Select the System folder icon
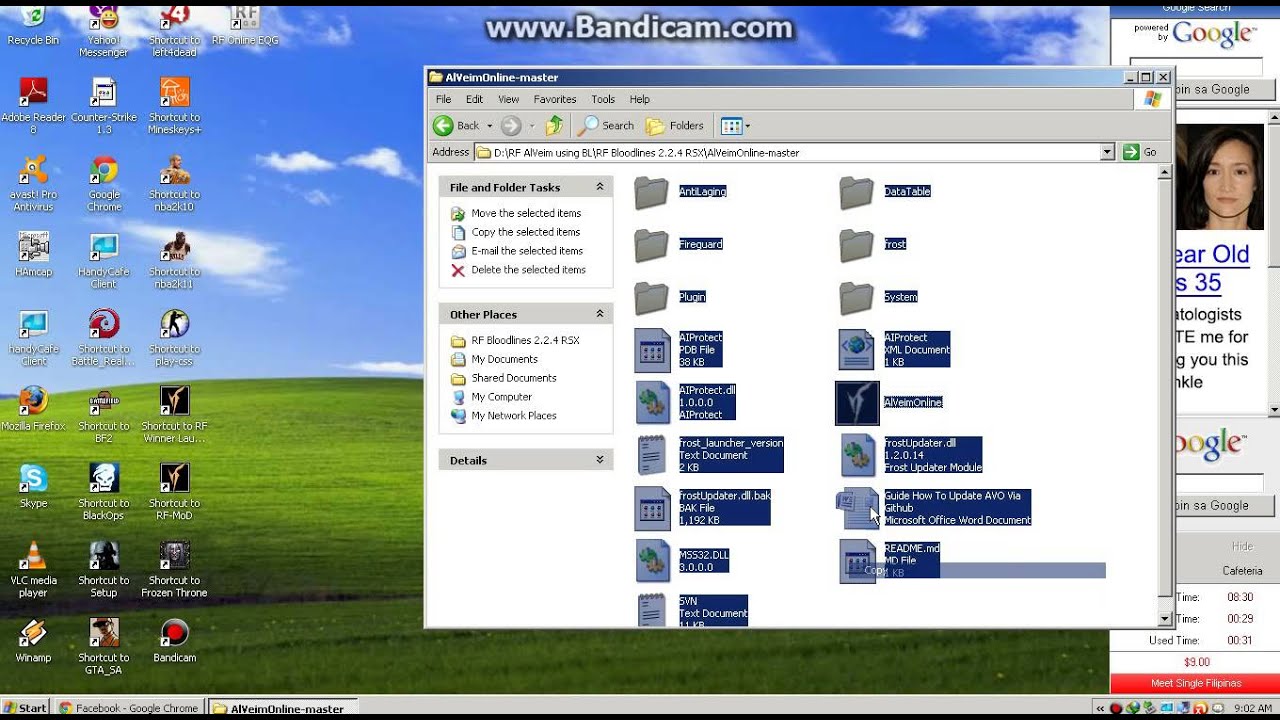The height and width of the screenshot is (720, 1280). click(856, 297)
